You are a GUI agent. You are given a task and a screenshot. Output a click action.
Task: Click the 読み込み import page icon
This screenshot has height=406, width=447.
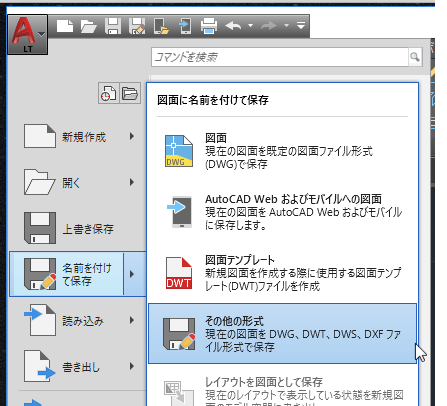point(40,320)
